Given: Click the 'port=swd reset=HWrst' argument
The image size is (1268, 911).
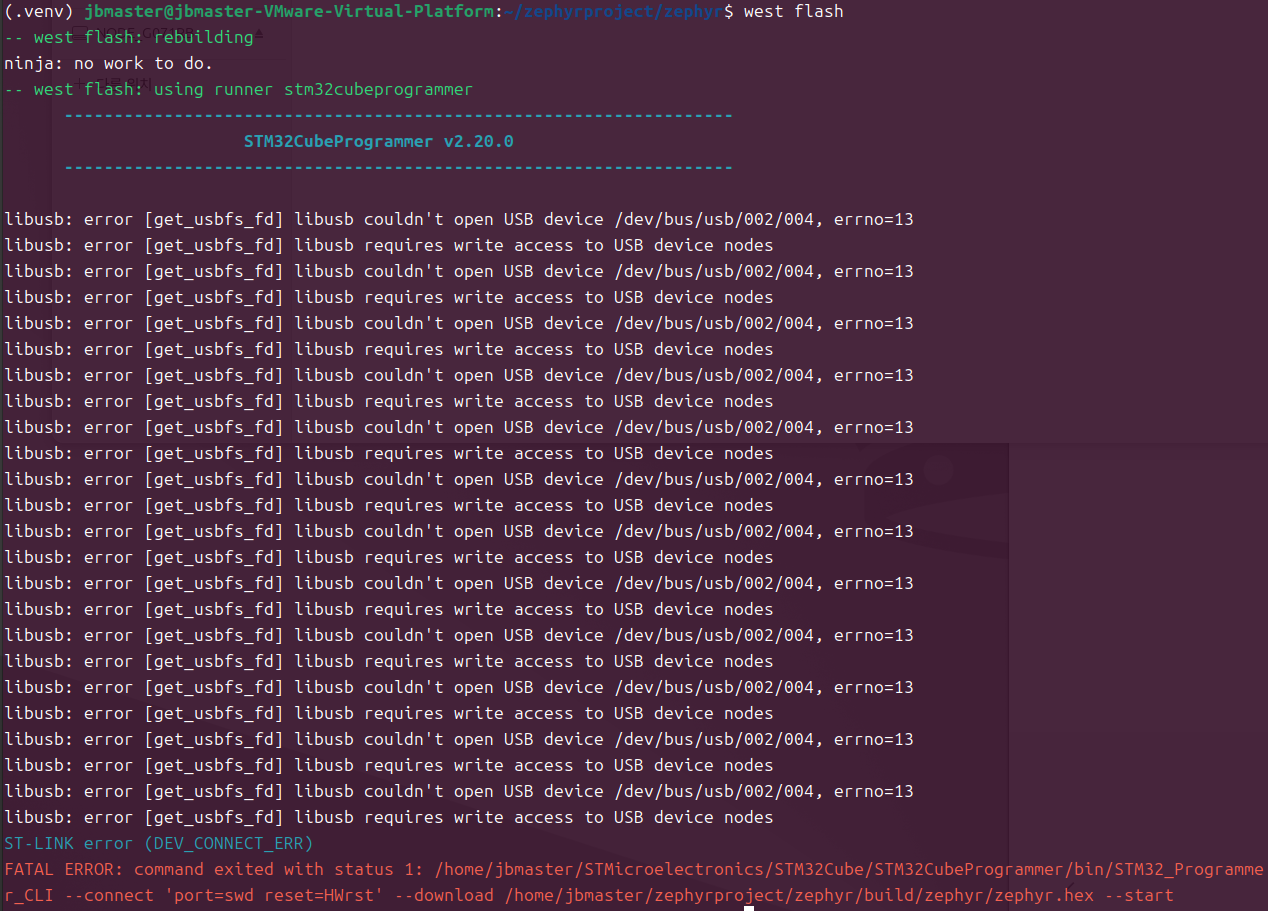Looking at the screenshot, I should pos(274,896).
